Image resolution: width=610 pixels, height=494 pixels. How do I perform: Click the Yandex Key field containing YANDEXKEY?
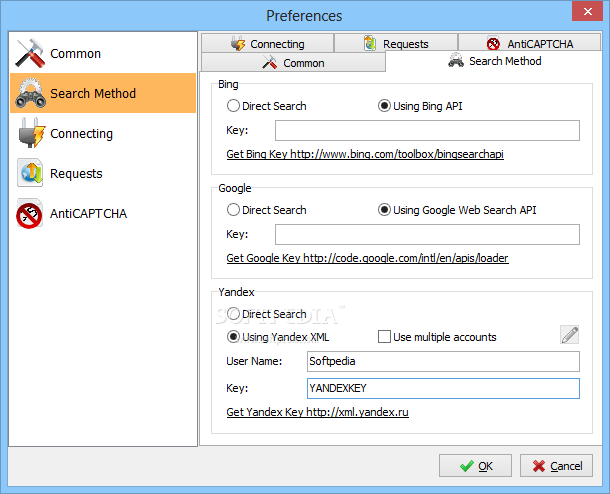(443, 388)
